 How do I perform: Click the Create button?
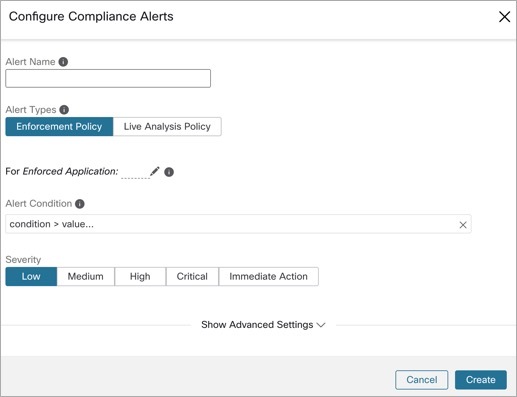click(x=481, y=380)
